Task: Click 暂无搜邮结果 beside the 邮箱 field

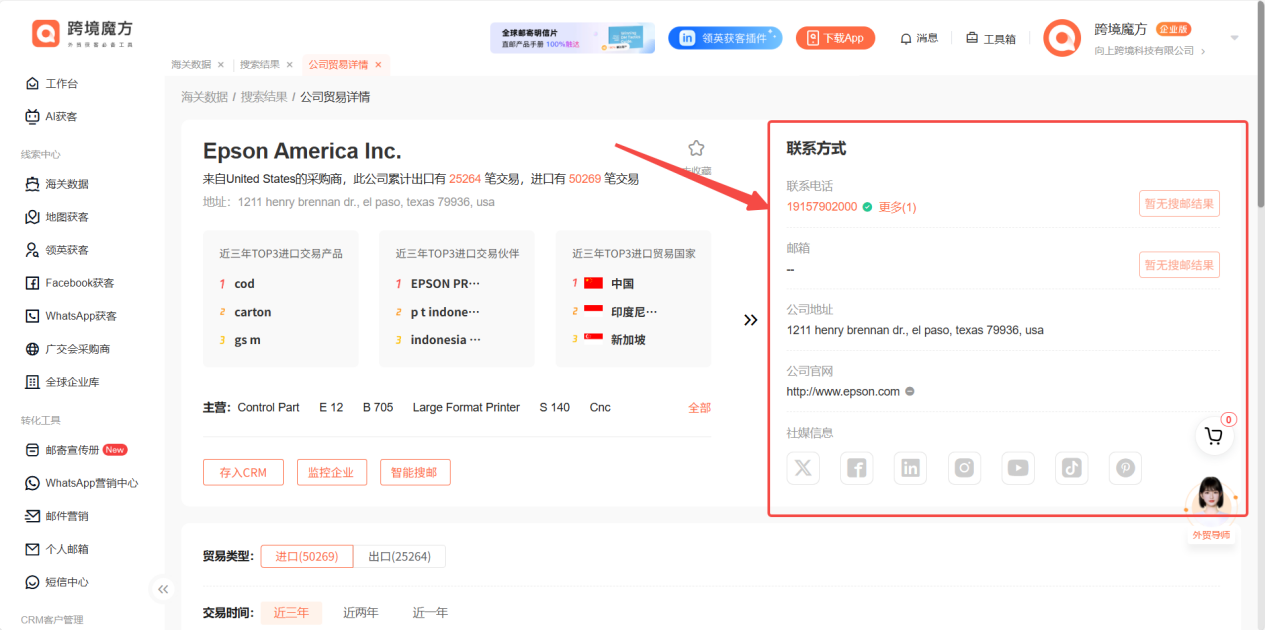Action: point(1179,265)
